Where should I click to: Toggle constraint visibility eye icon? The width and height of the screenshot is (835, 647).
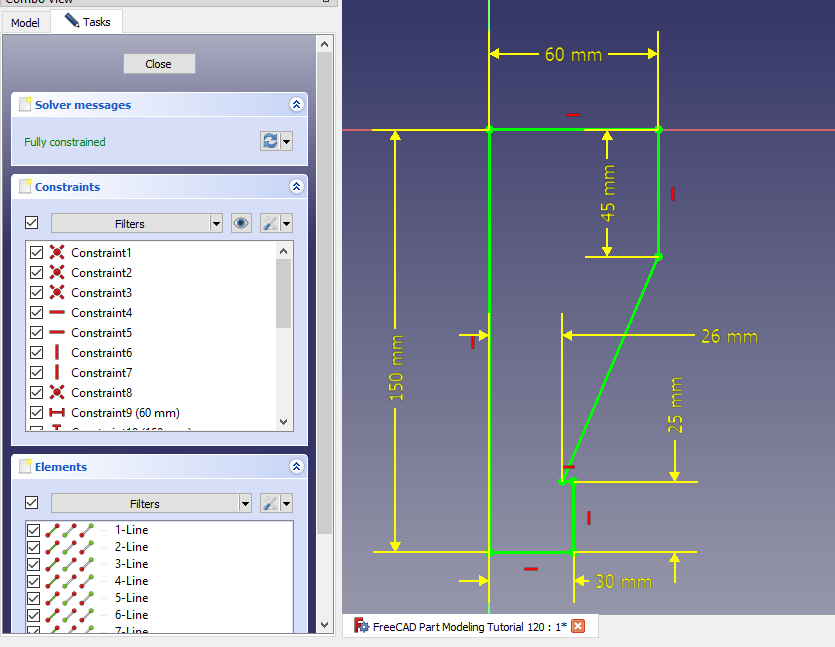tap(241, 223)
